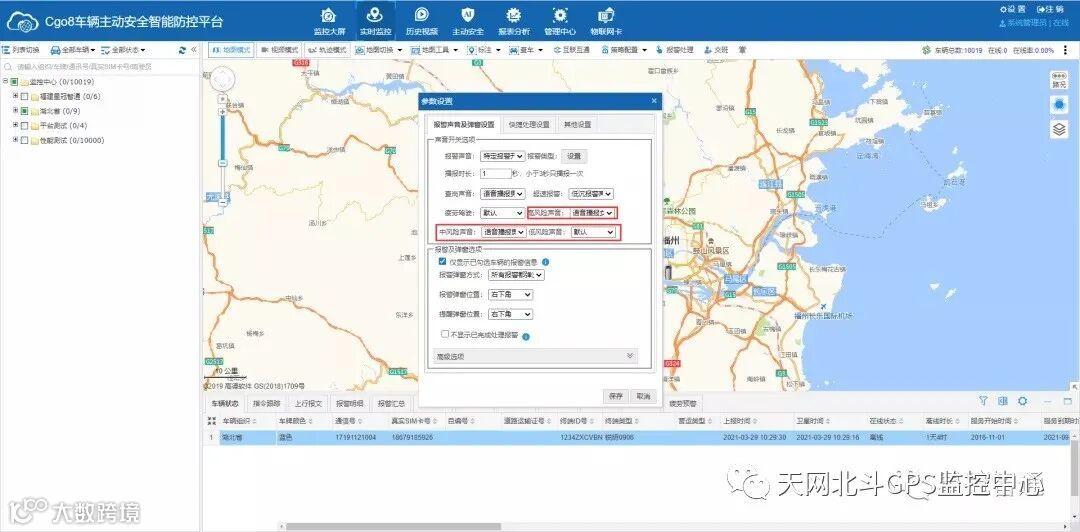Click the 路况 button at map top-right
Image resolution: width=1080 pixels, height=532 pixels.
pyautogui.click(x=1059, y=79)
